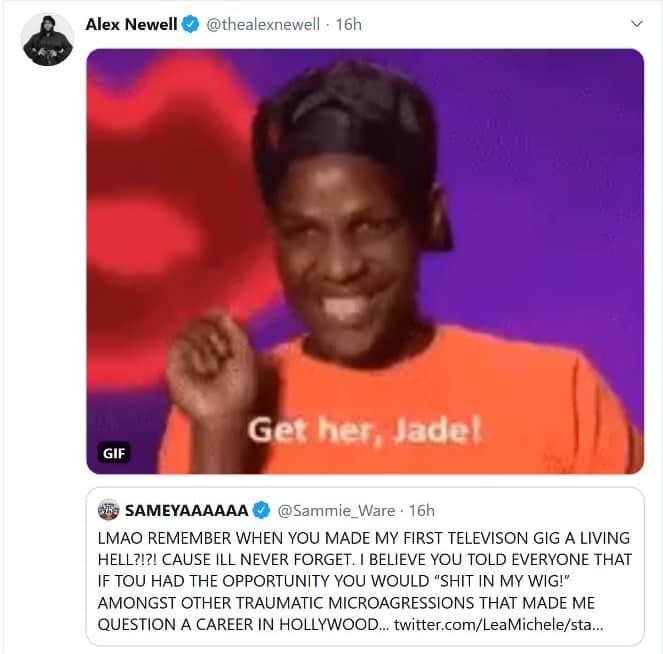Click the "AMONGST OTHER TRAUMATIC MICROAGRESSIONS" line
The width and height of the screenshot is (663, 654).
[346, 603]
